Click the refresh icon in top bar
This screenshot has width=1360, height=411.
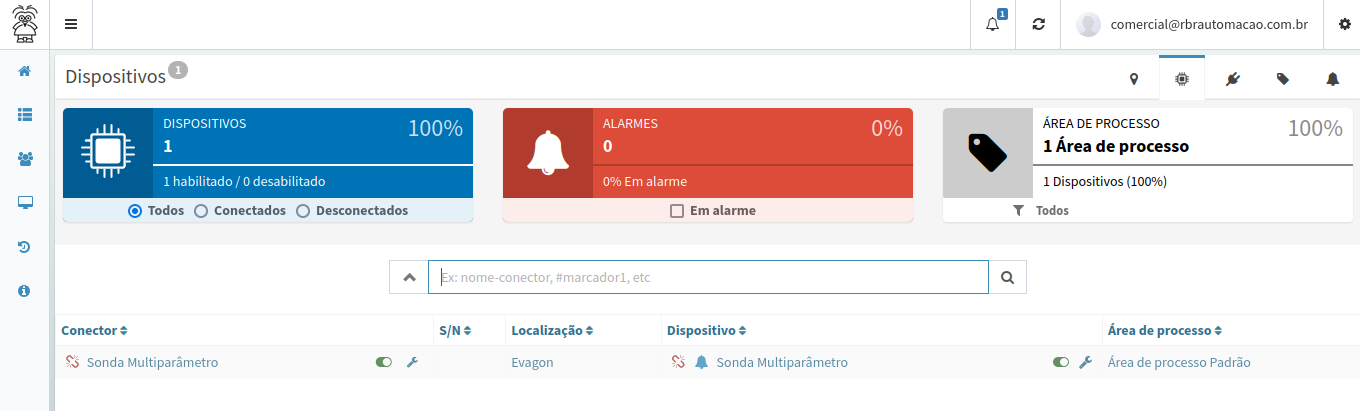pyautogui.click(x=1039, y=24)
